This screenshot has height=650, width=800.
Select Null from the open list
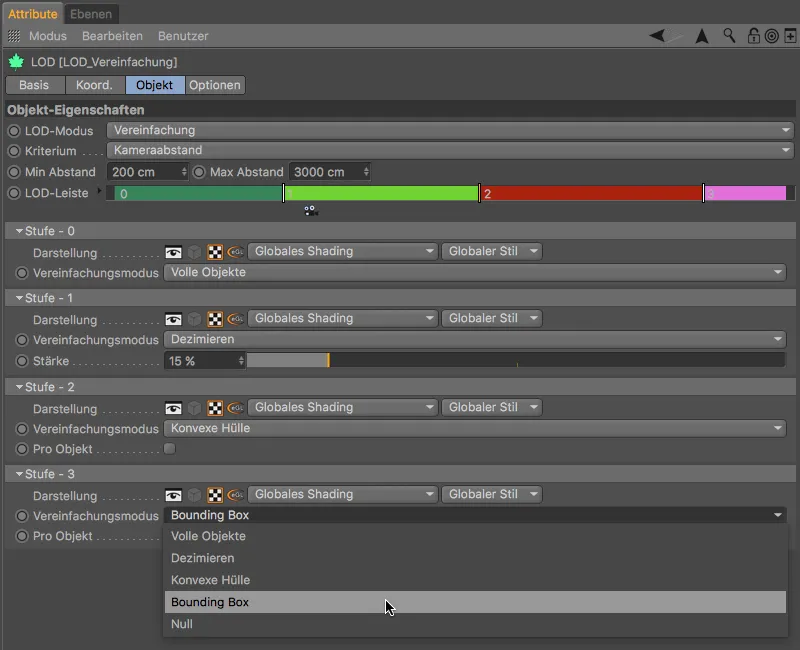tap(476, 623)
